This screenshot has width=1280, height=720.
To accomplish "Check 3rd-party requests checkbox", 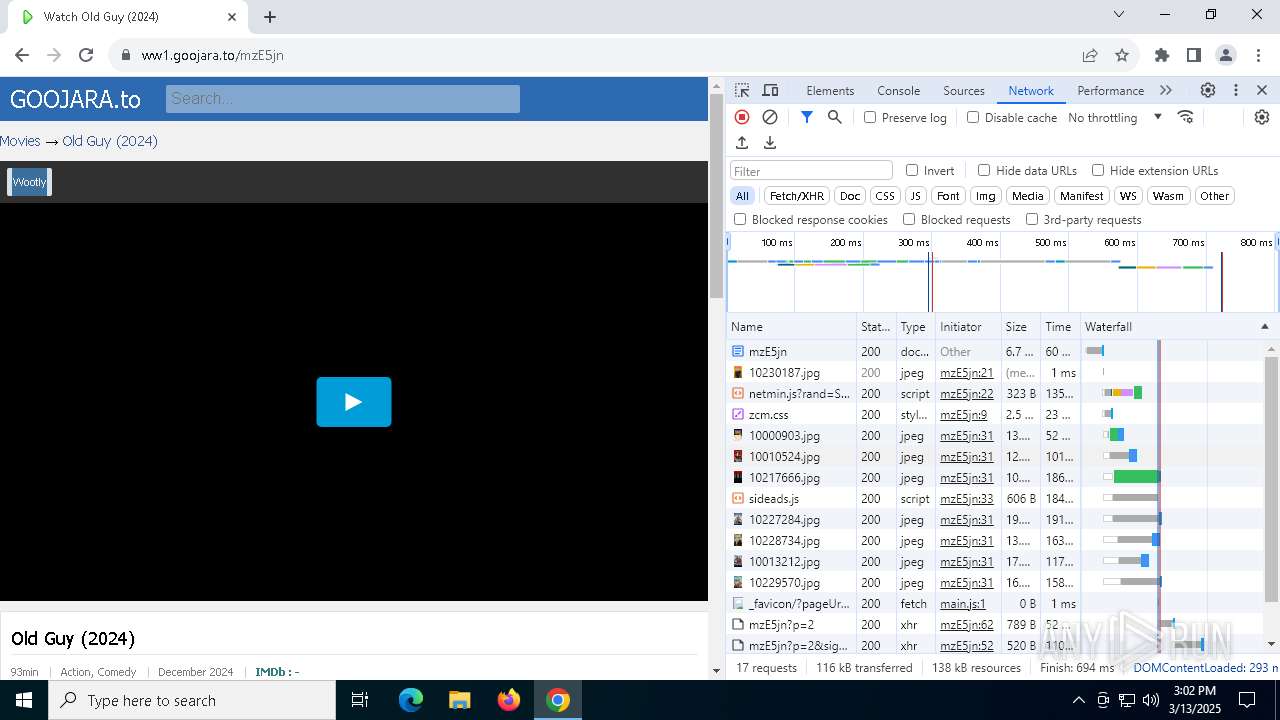I will point(1032,219).
